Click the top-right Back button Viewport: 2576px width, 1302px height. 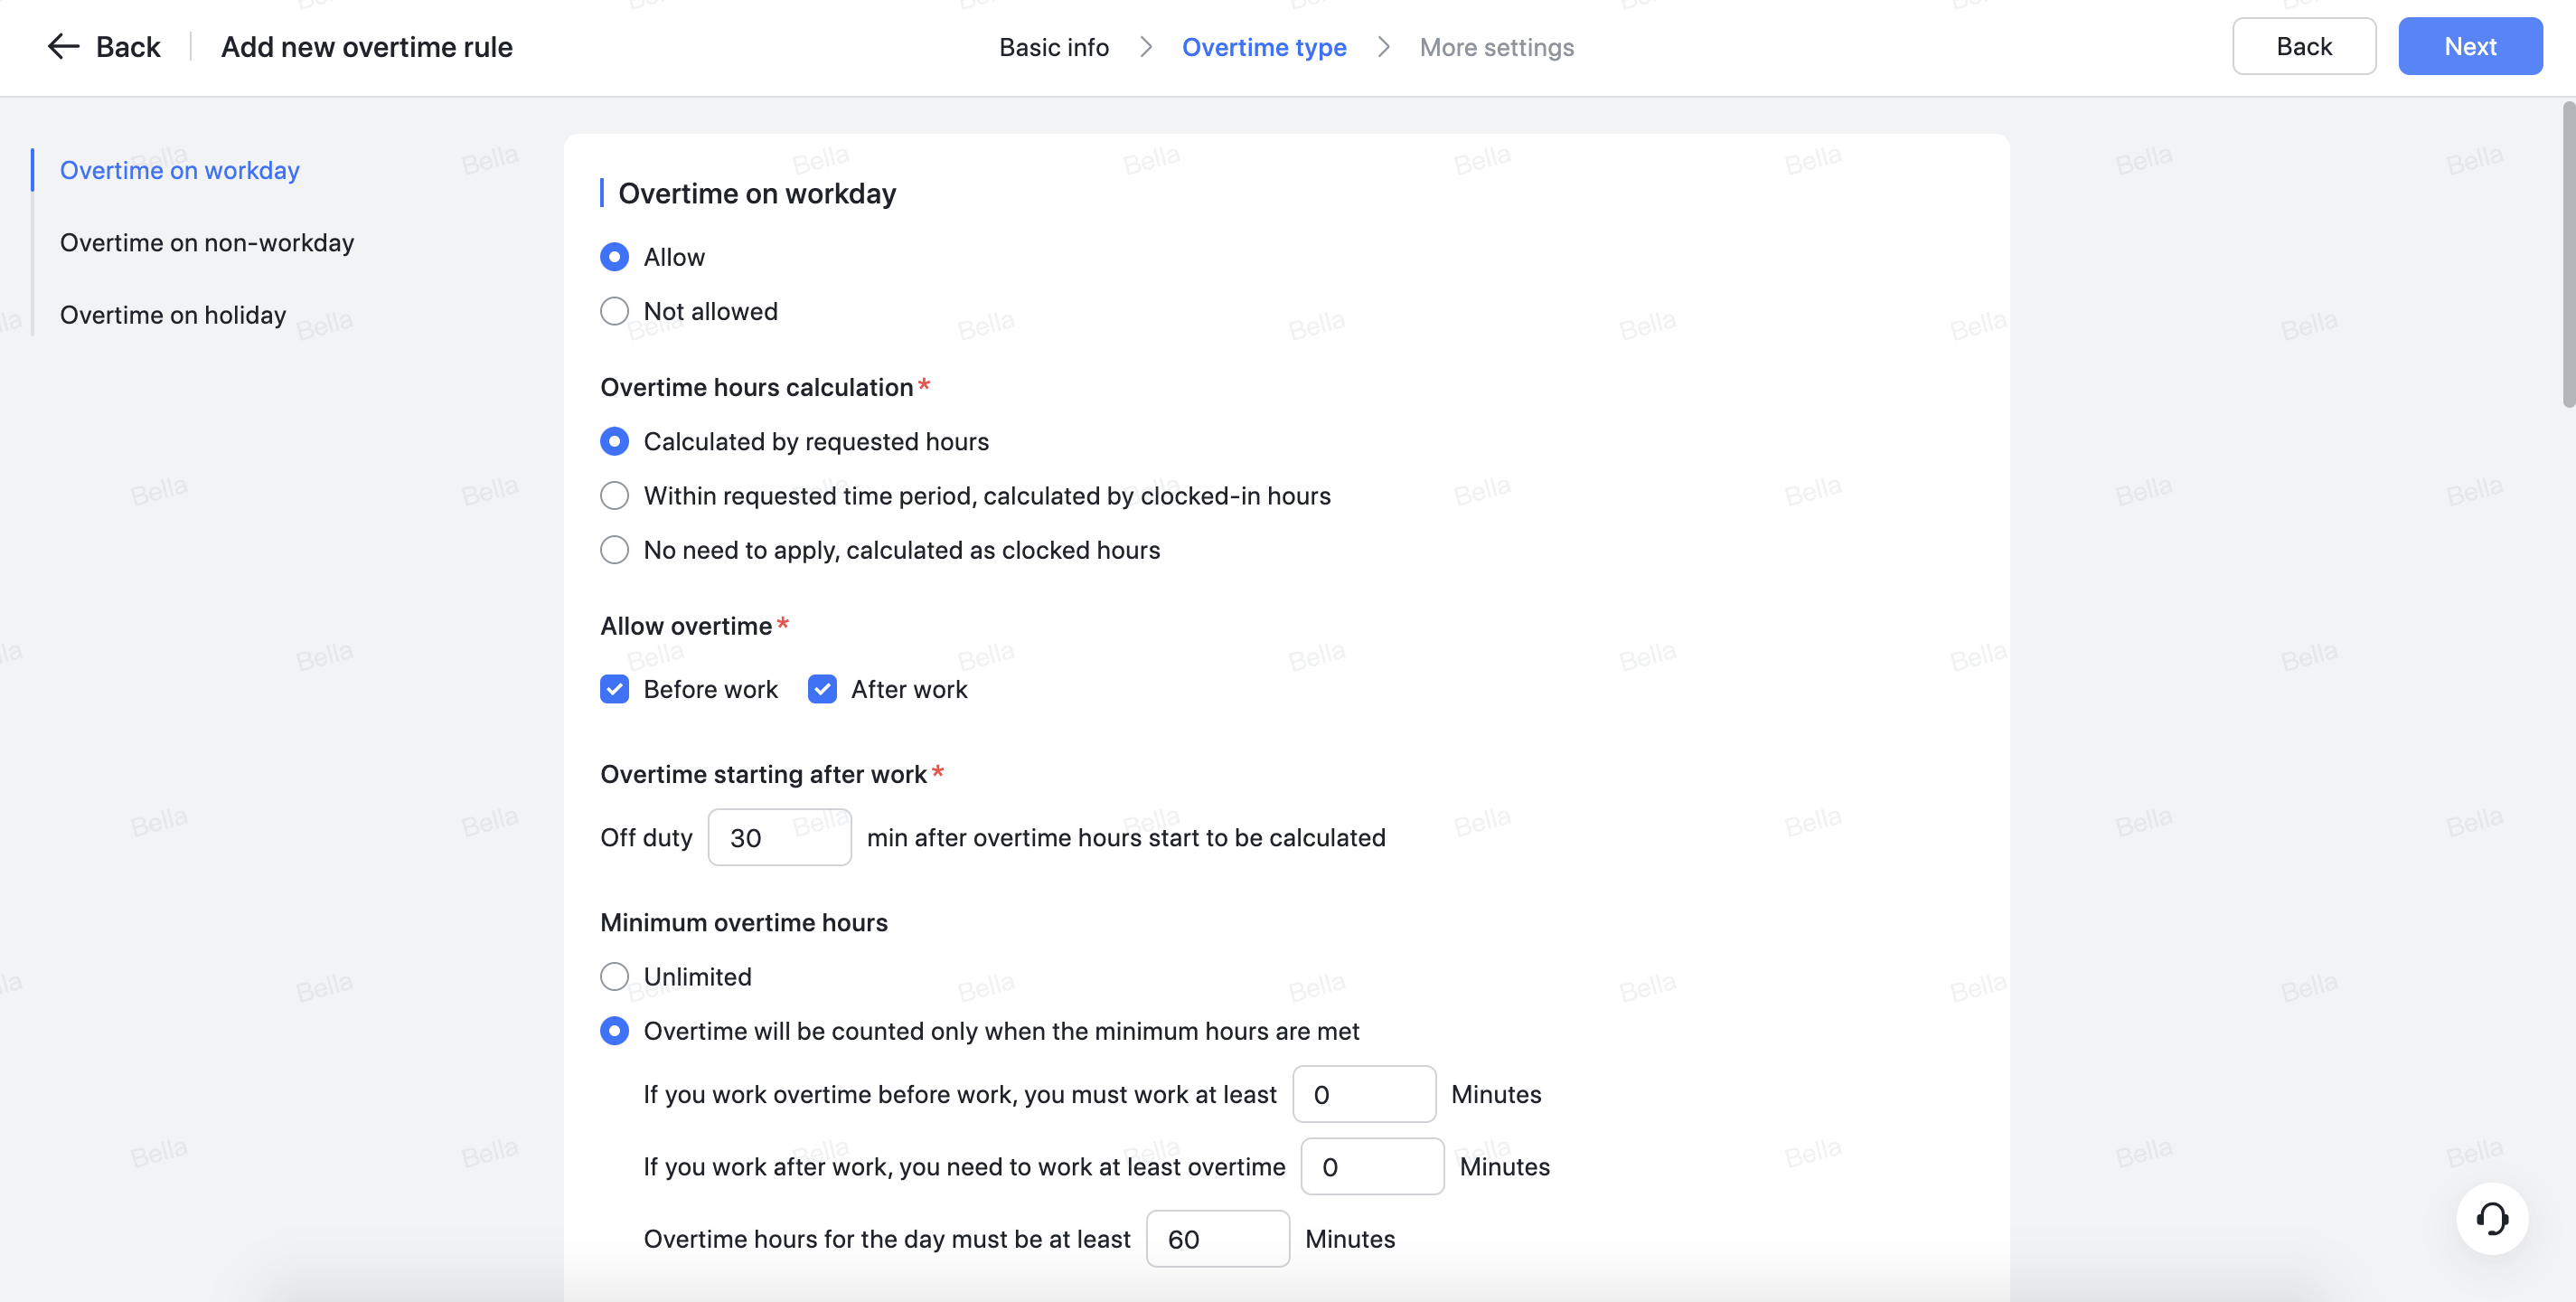point(2304,46)
